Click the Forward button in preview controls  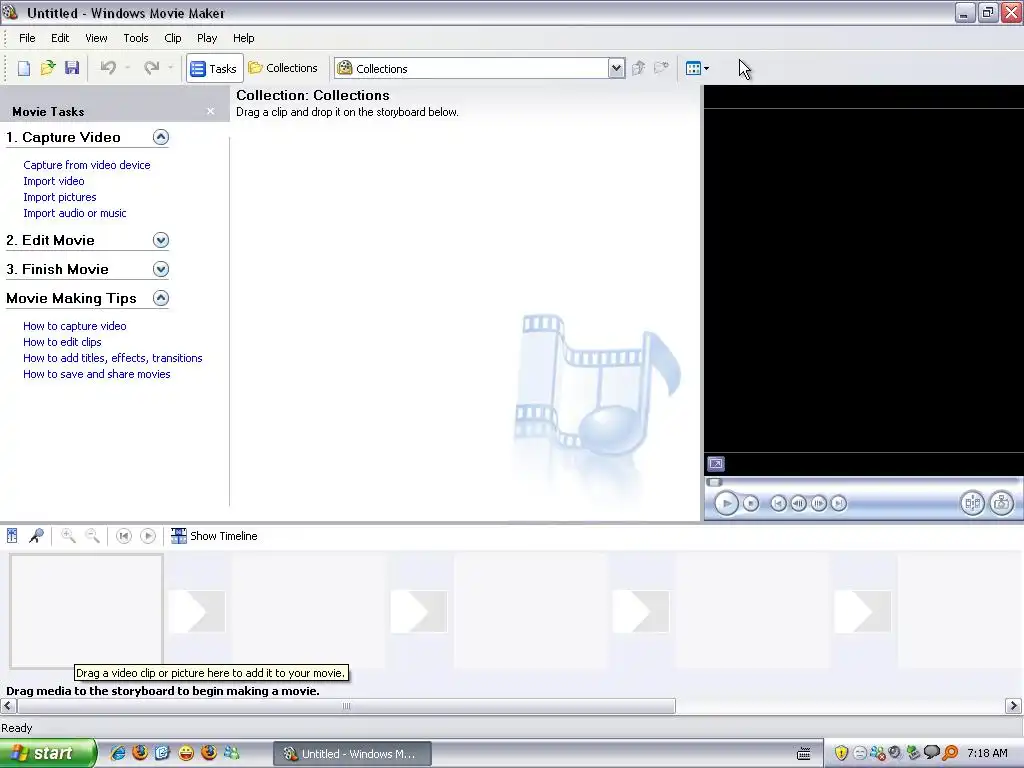pos(839,504)
